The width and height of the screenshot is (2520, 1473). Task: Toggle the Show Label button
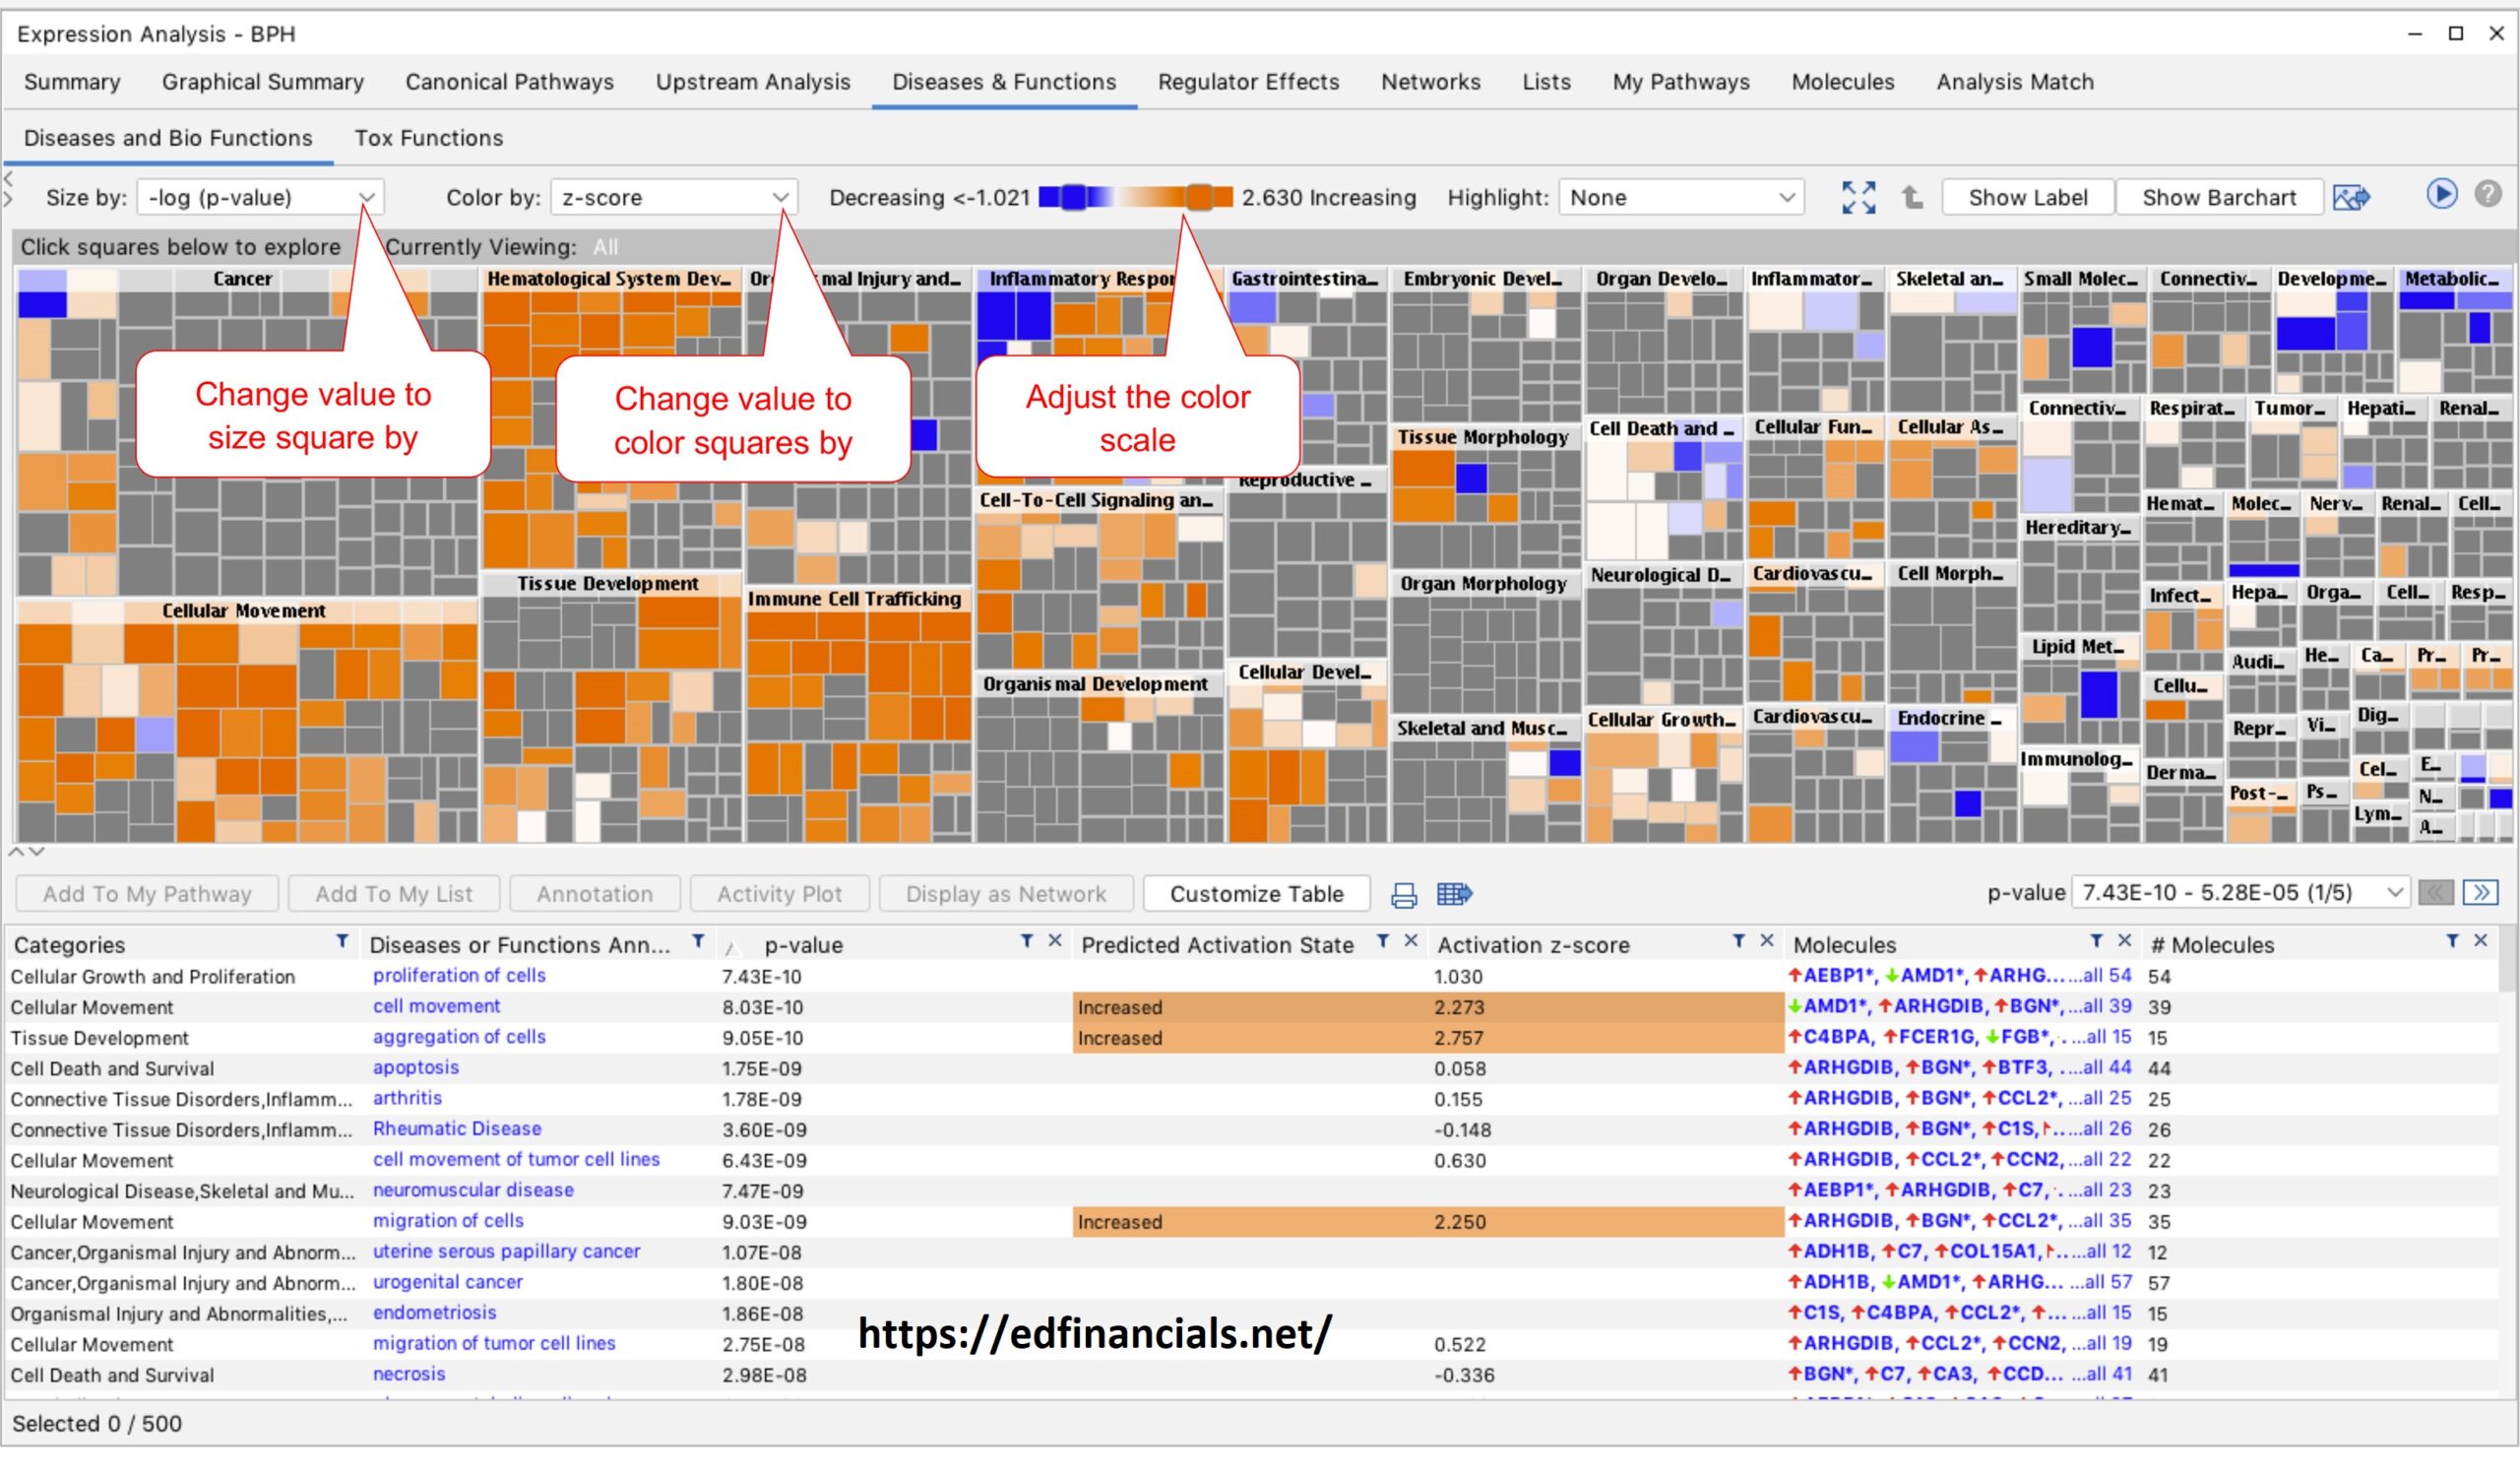click(x=2028, y=198)
